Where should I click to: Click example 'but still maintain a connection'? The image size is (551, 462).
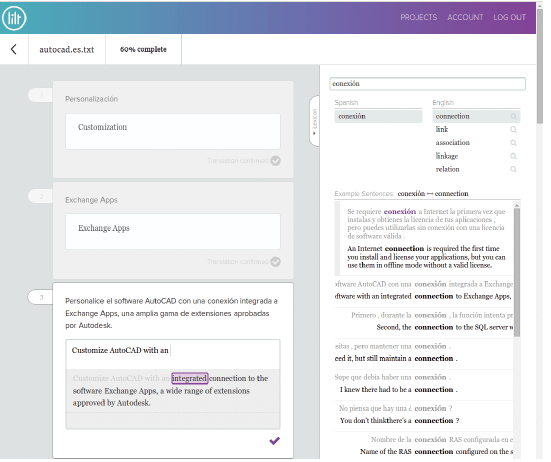coord(396,358)
